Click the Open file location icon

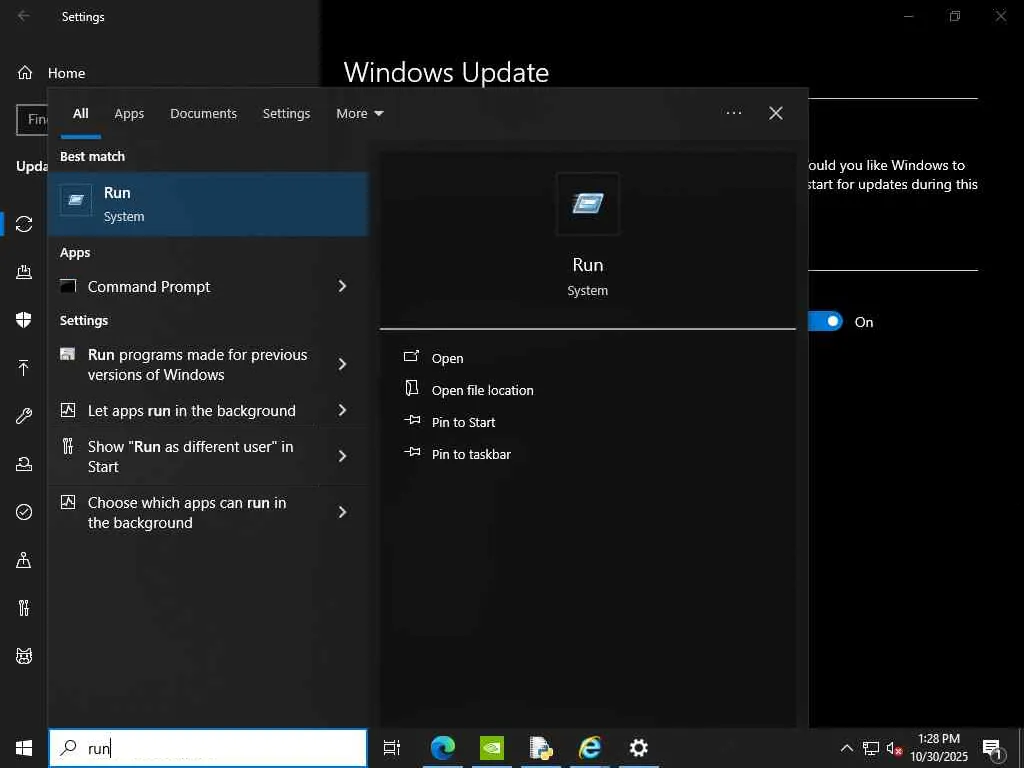click(x=411, y=388)
